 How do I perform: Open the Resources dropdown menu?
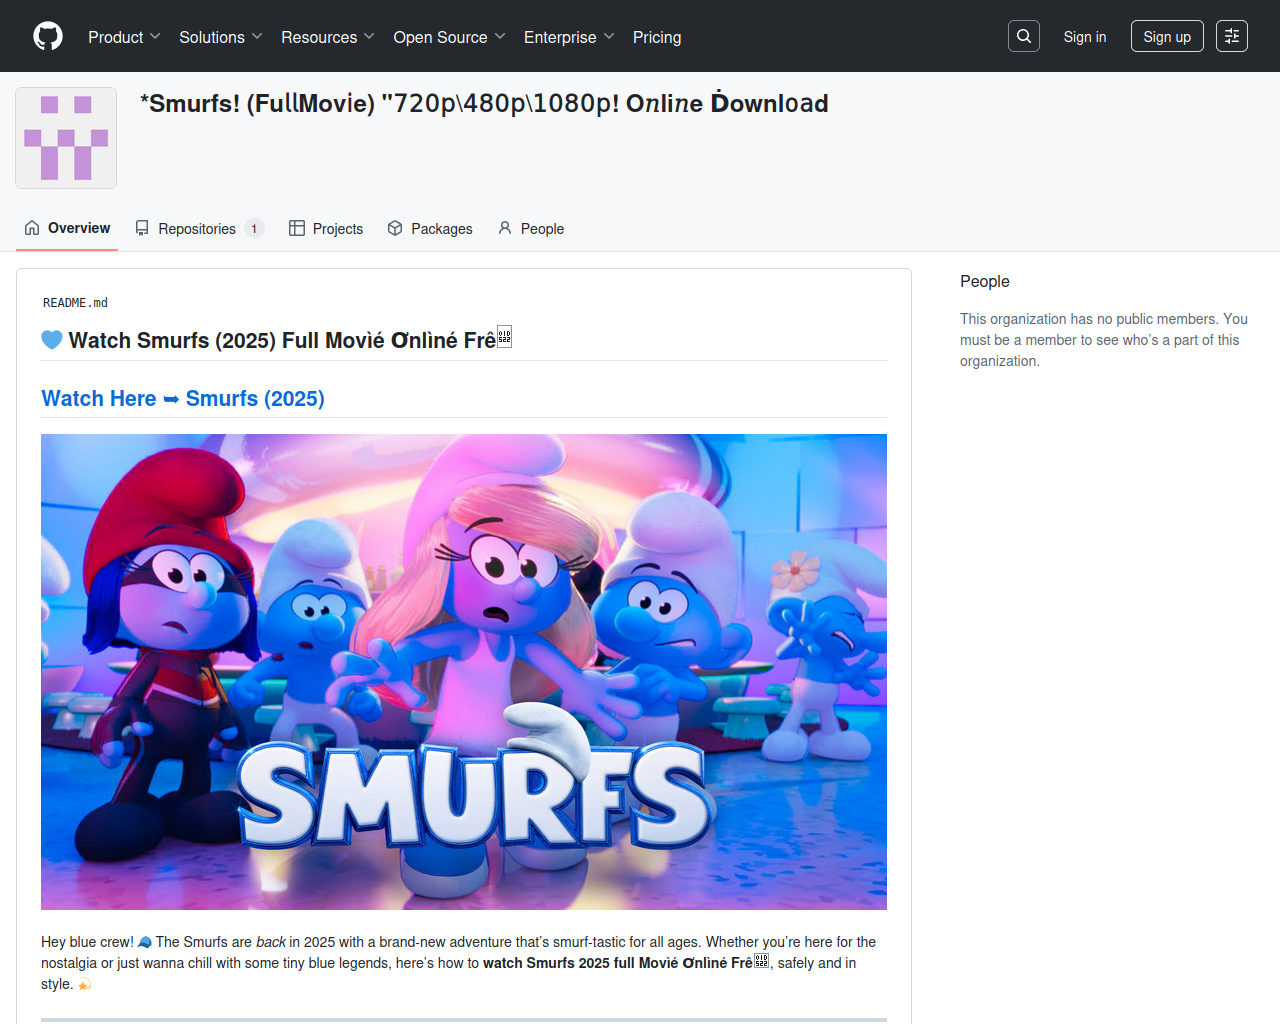(x=327, y=37)
